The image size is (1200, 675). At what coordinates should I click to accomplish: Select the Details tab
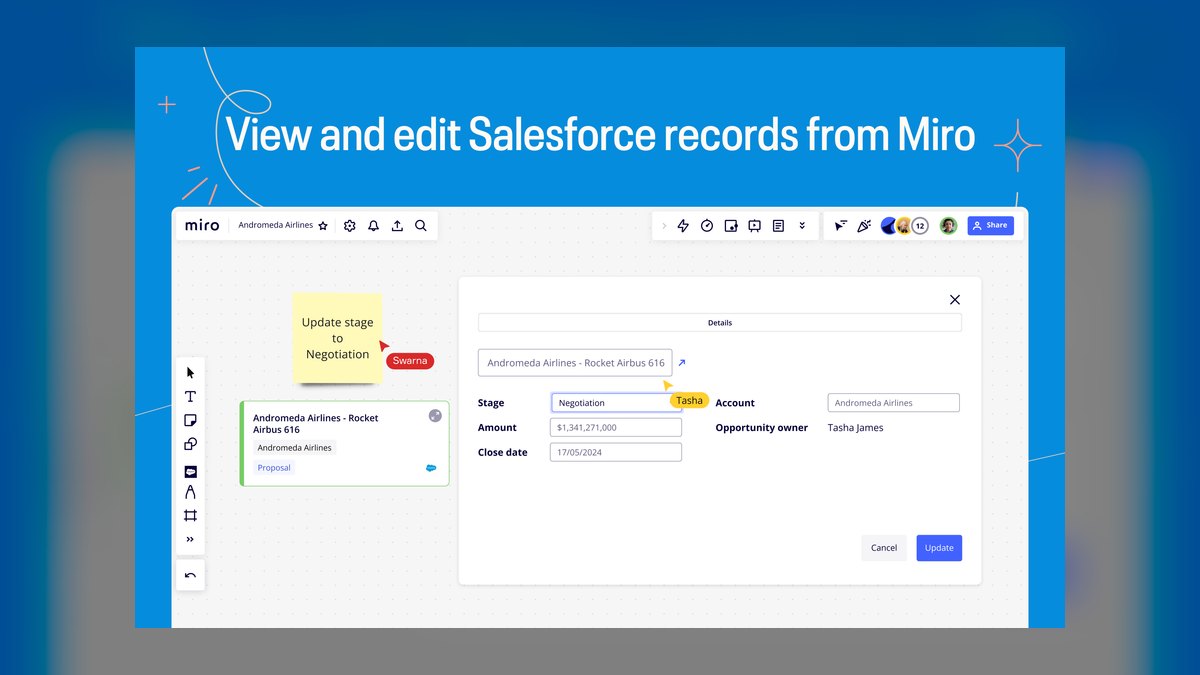pos(720,323)
